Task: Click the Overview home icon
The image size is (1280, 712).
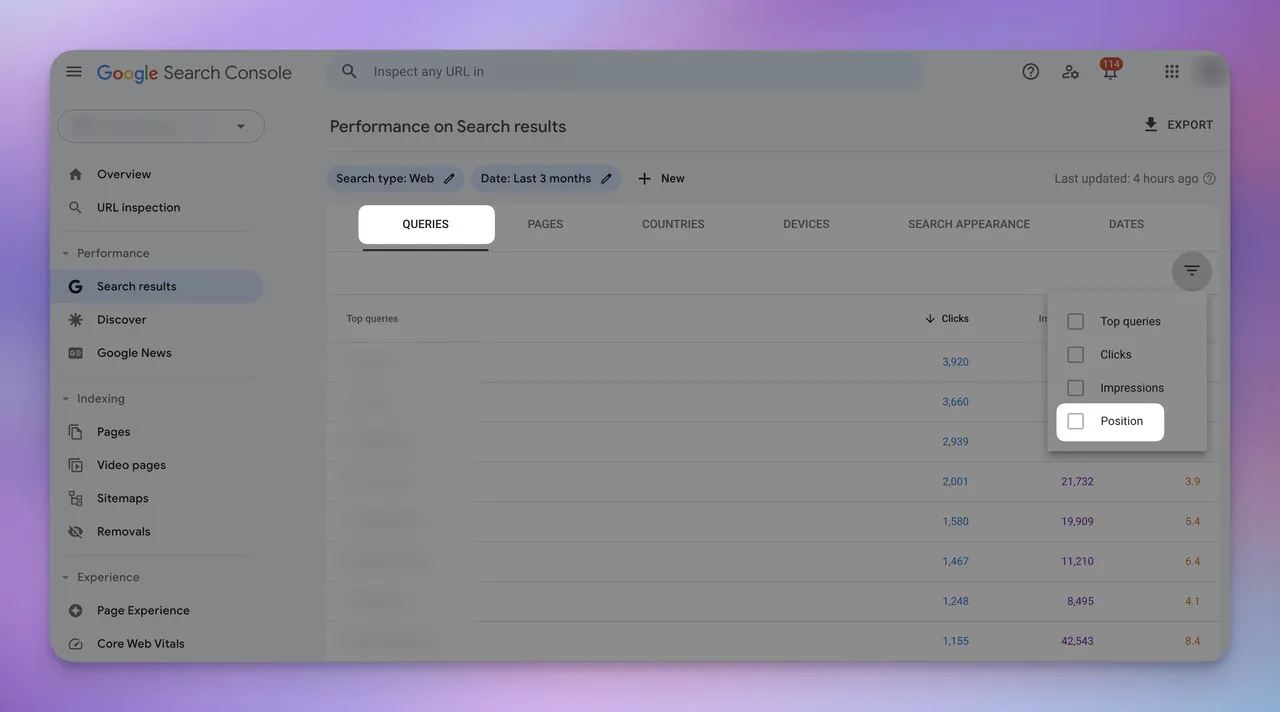Action: 75,174
